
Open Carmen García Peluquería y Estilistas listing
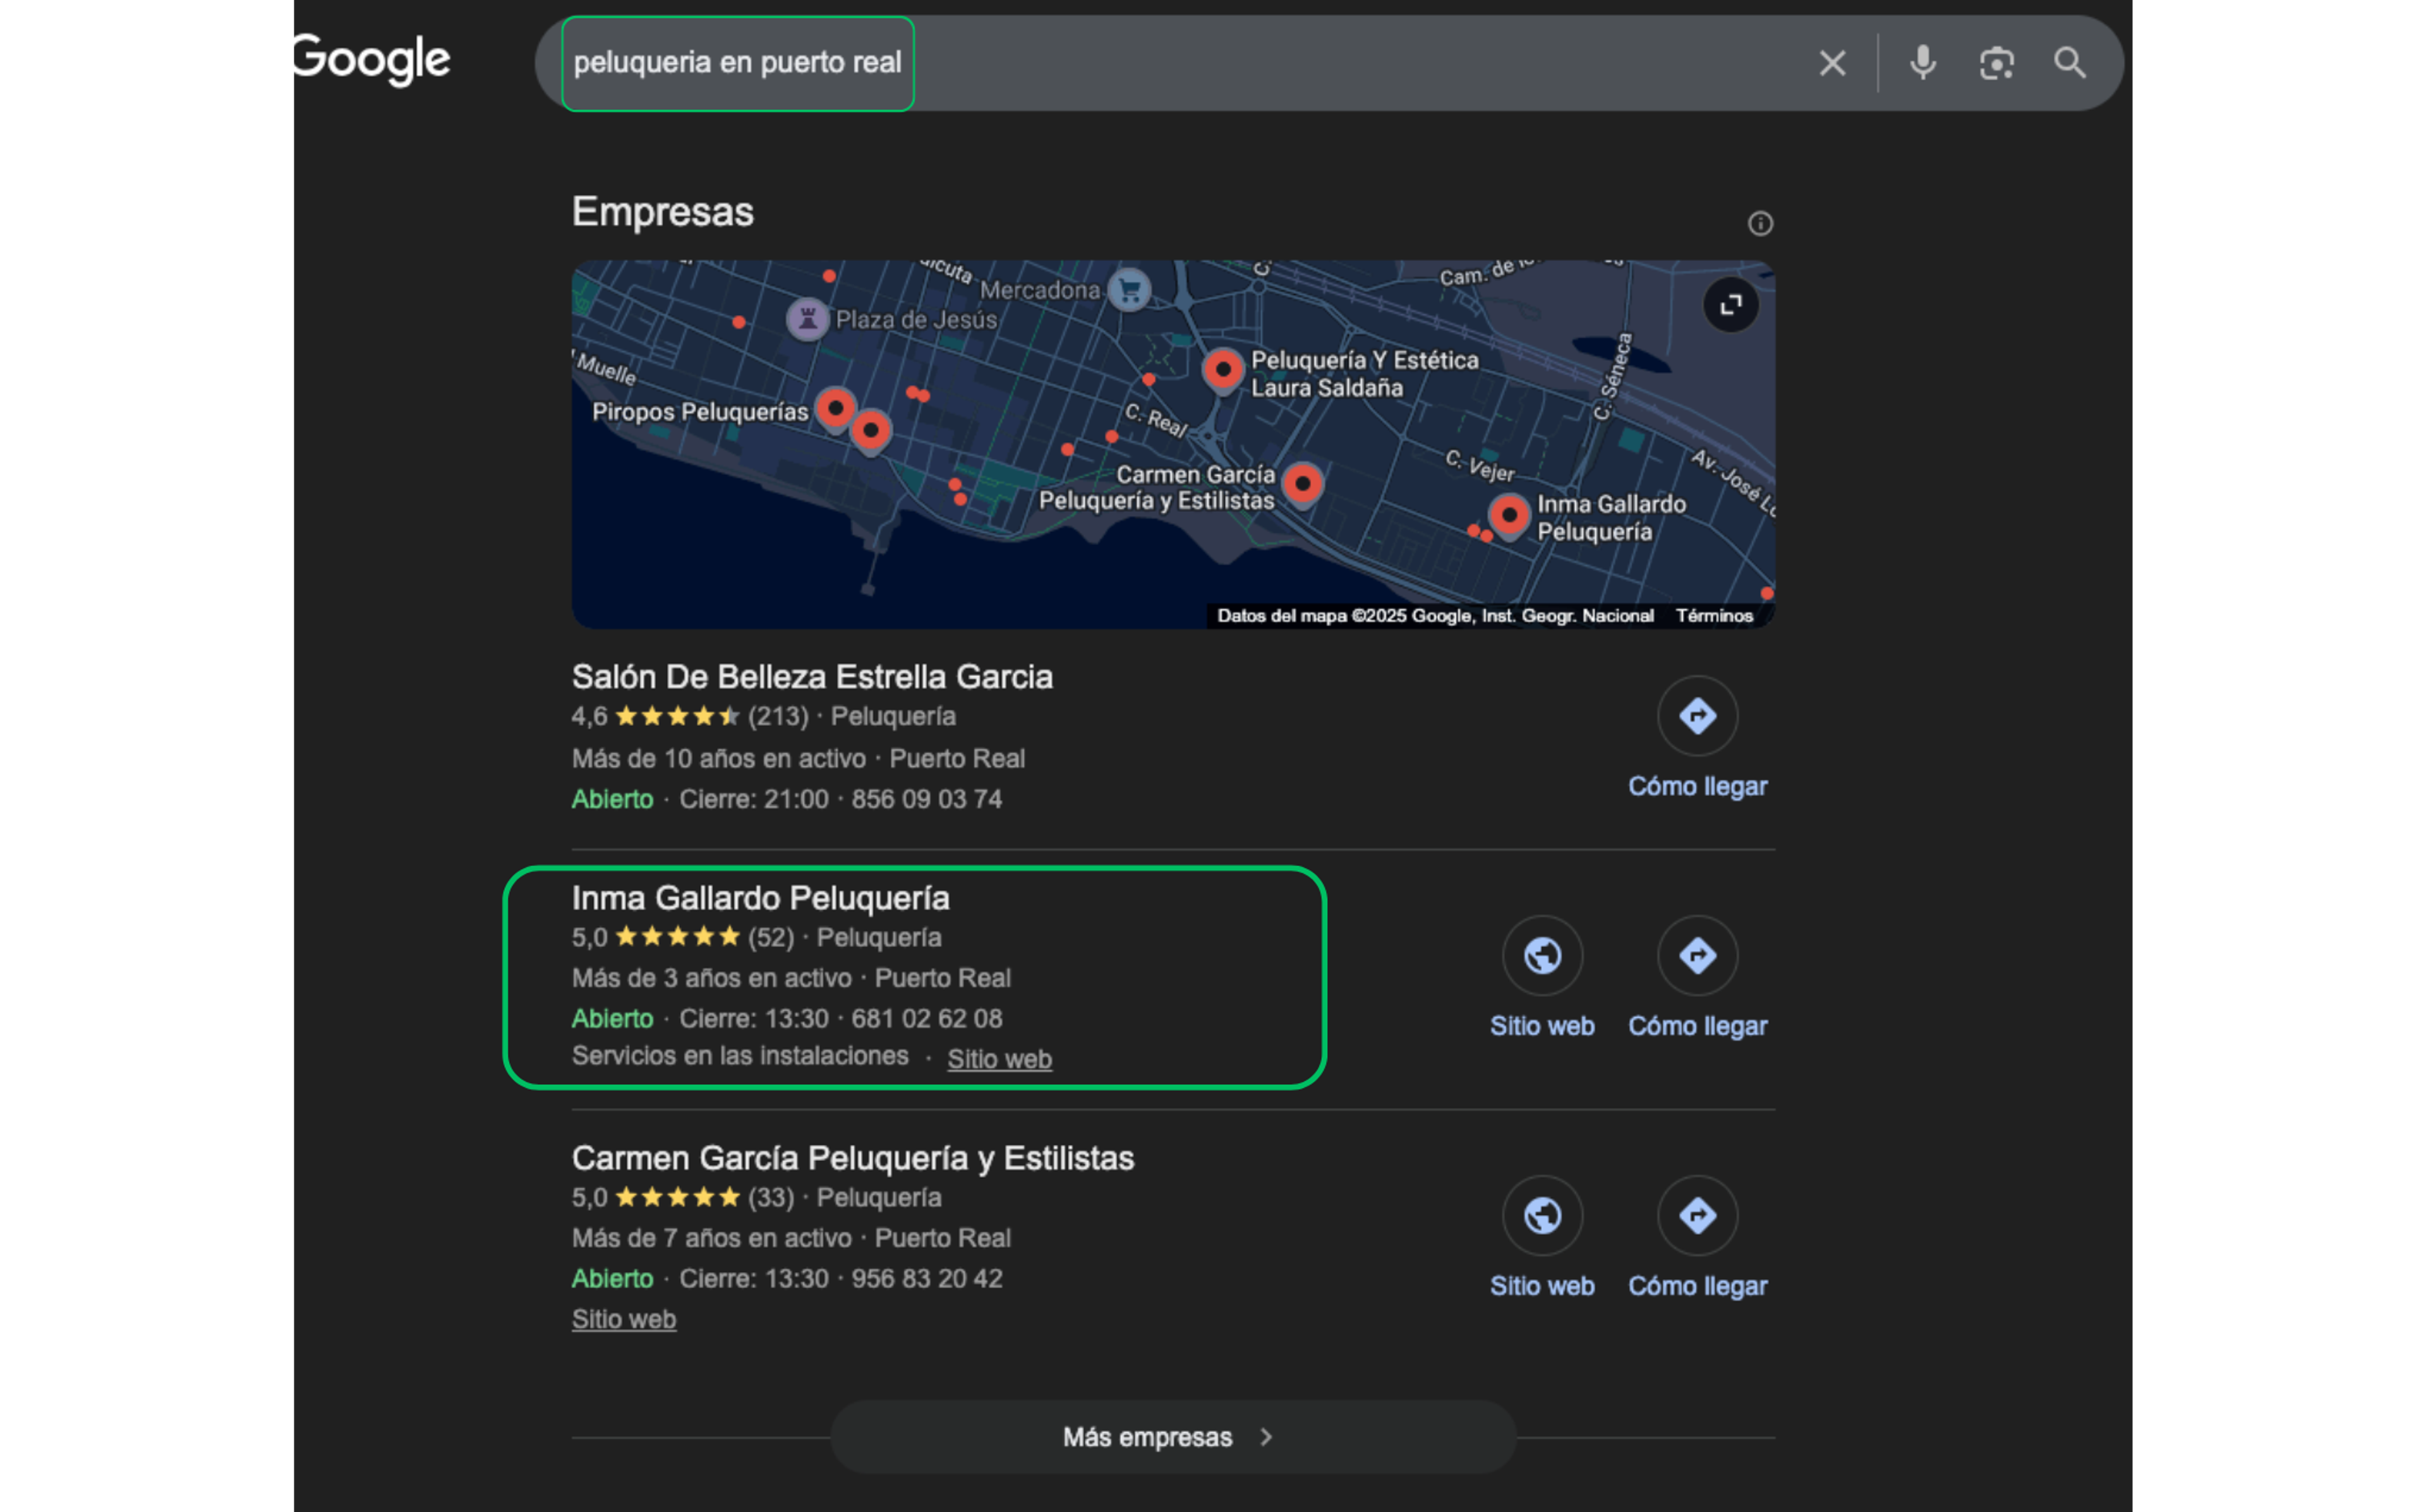(853, 1158)
